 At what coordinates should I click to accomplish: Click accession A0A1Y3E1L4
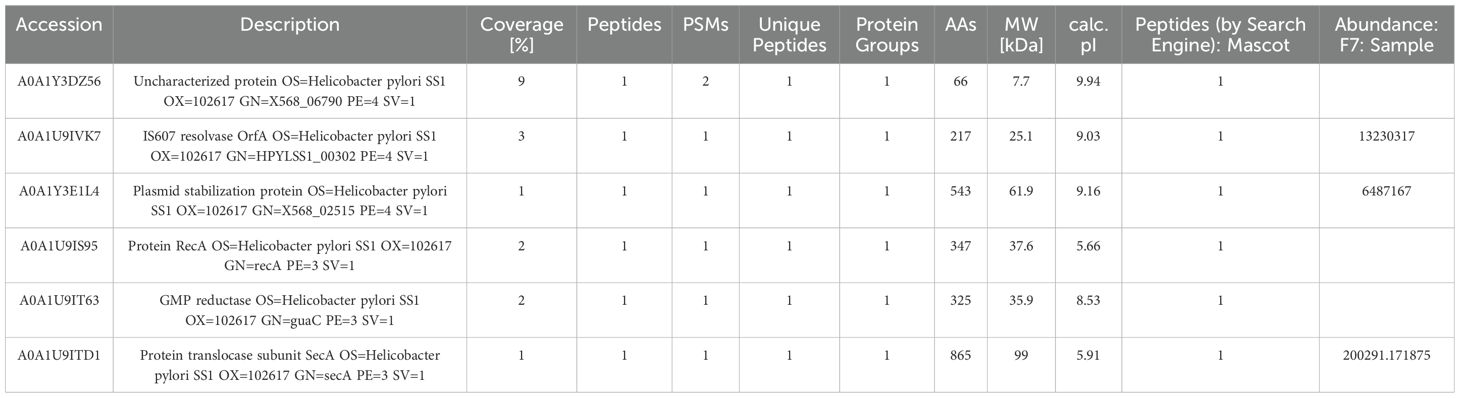54,191
